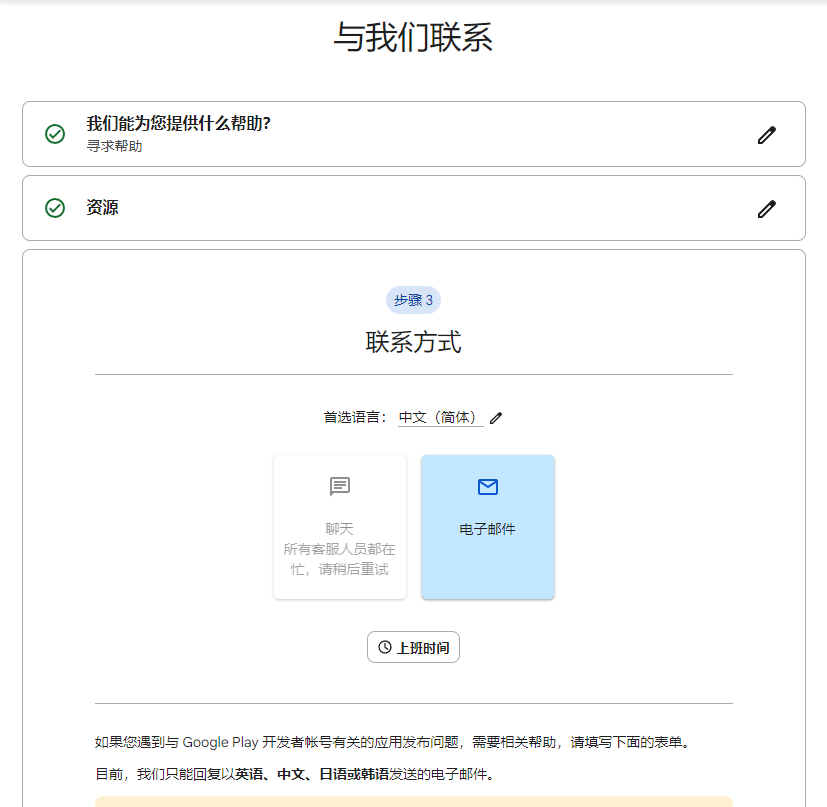Click the 步骤 3 badge

[x=414, y=300]
